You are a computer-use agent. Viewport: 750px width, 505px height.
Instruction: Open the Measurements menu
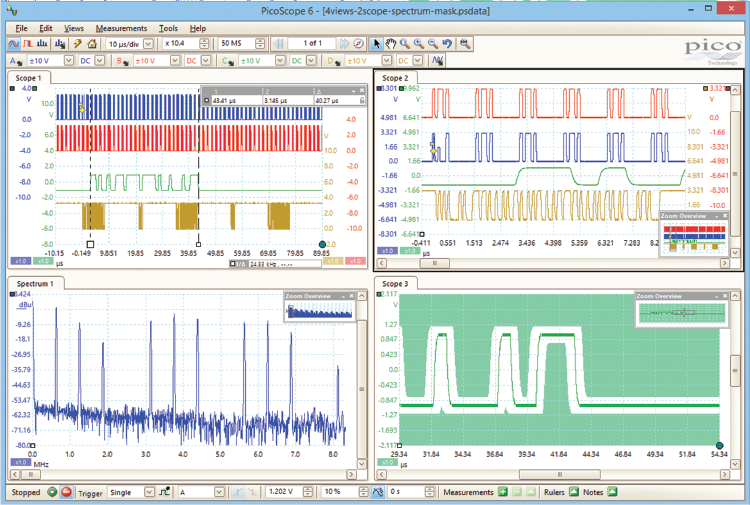coord(121,28)
